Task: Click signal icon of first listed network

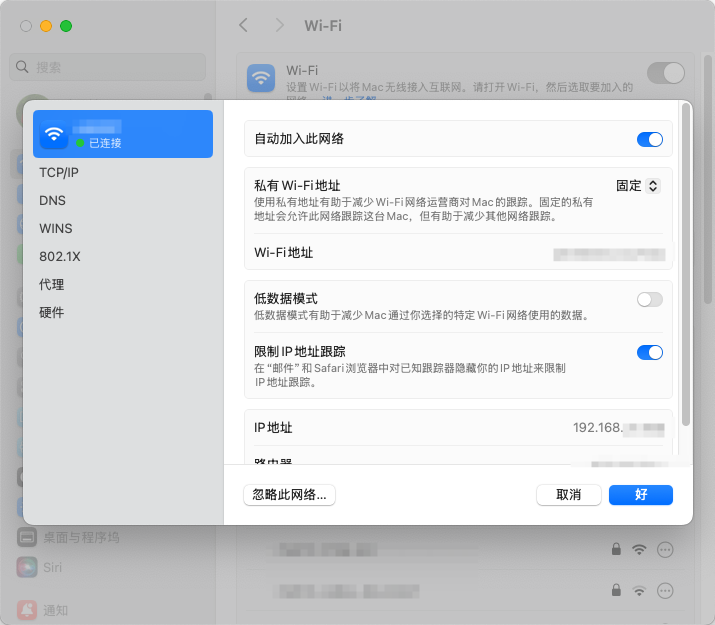Action: [x=639, y=550]
